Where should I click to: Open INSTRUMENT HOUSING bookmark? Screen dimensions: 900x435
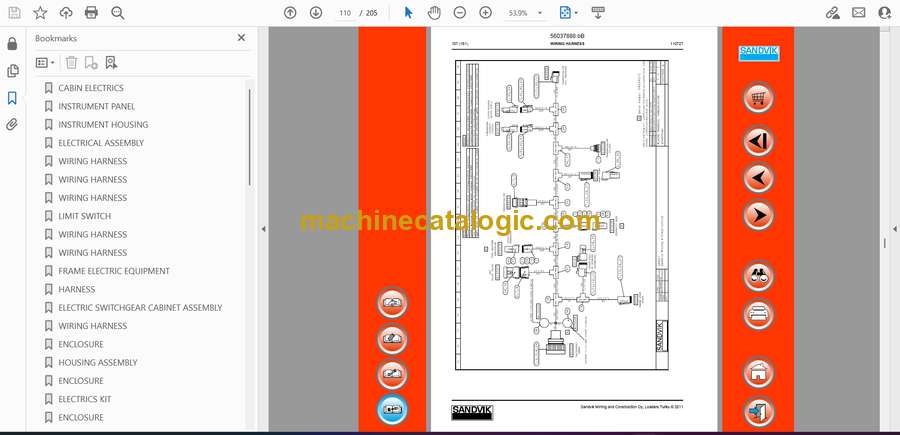tap(103, 125)
